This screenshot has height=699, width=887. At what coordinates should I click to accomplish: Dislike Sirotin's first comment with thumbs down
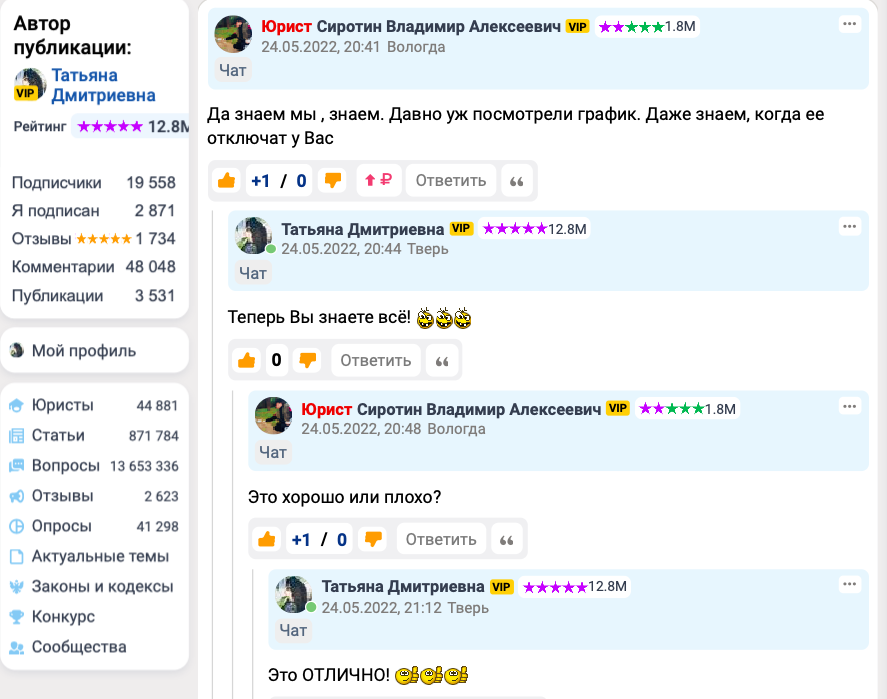(x=333, y=181)
